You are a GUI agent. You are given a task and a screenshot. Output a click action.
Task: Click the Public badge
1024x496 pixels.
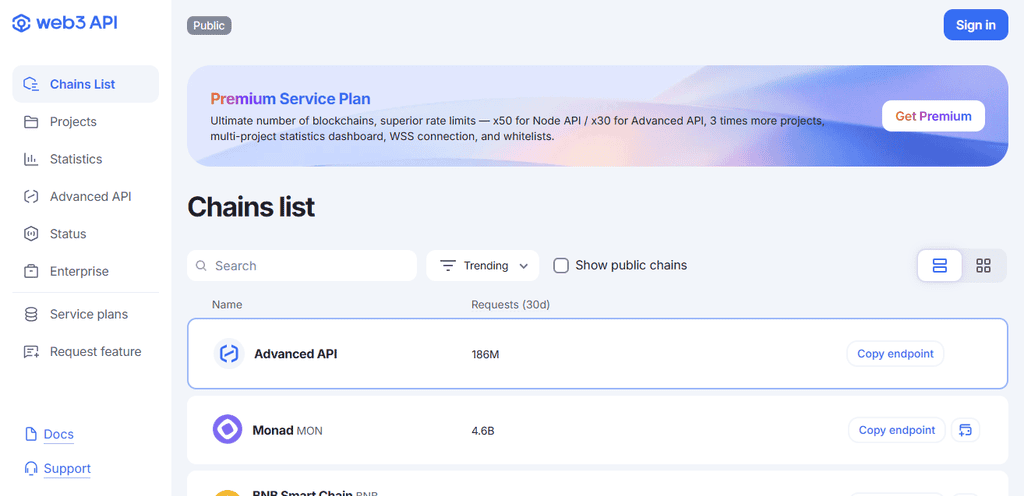[209, 25]
